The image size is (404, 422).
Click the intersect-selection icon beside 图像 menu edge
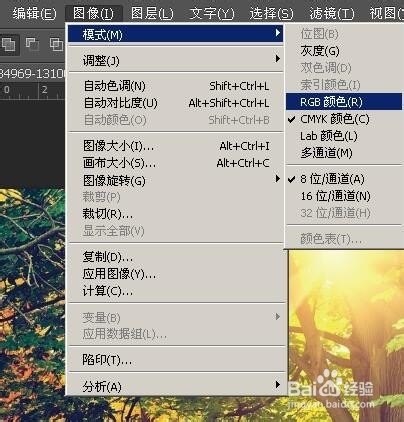click(56, 44)
